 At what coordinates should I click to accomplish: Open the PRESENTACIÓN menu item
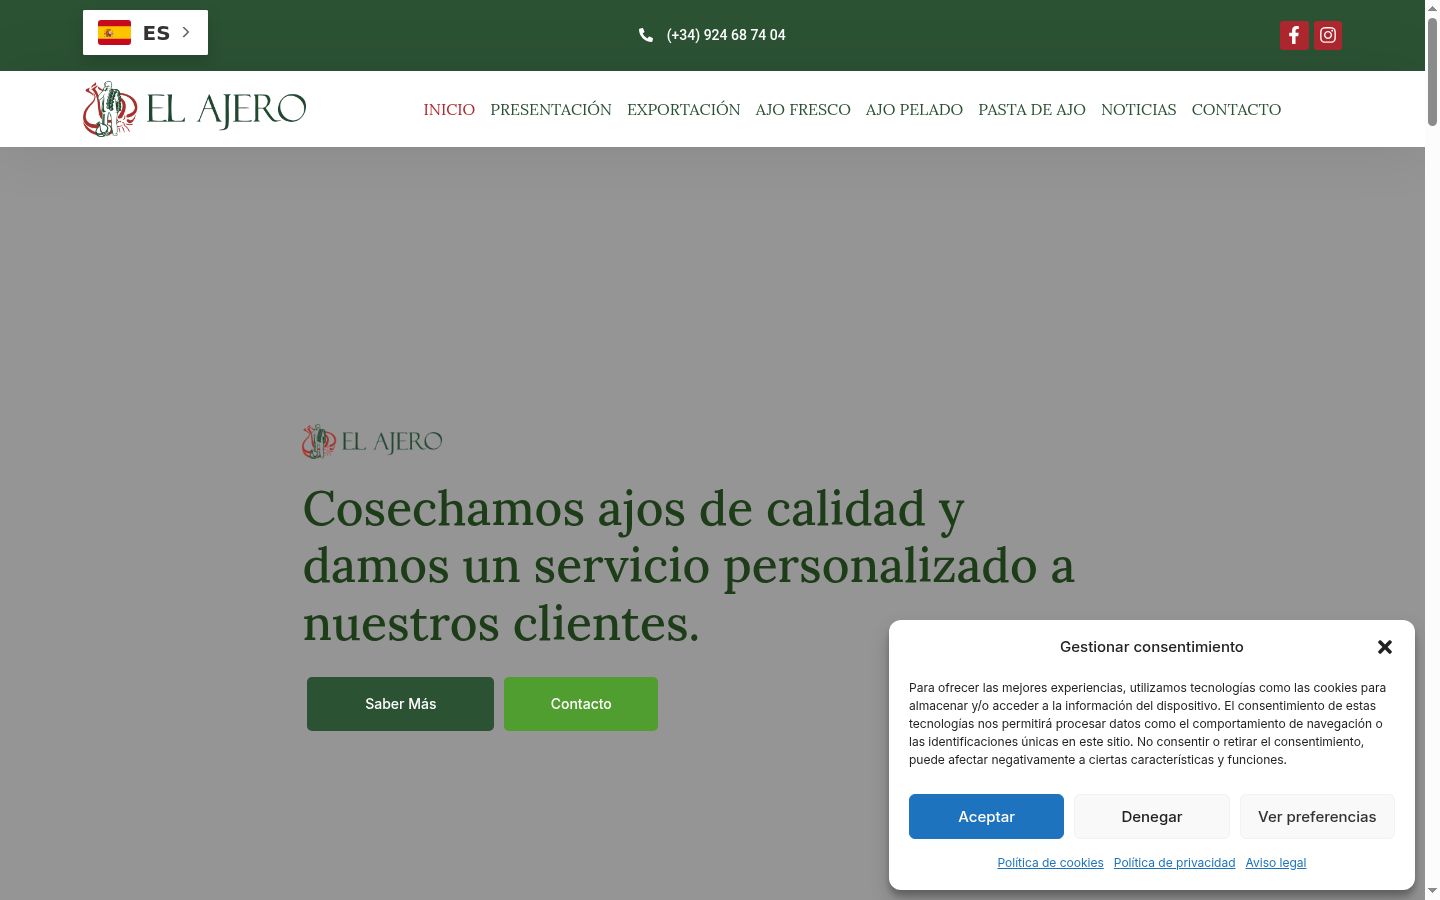551,110
